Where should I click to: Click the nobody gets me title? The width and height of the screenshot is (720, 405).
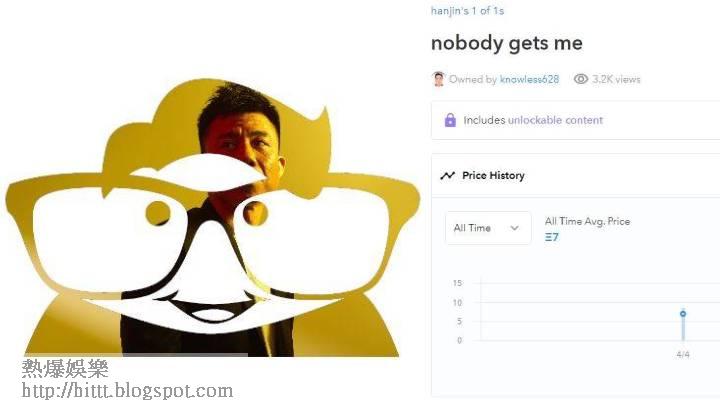pyautogui.click(x=506, y=43)
